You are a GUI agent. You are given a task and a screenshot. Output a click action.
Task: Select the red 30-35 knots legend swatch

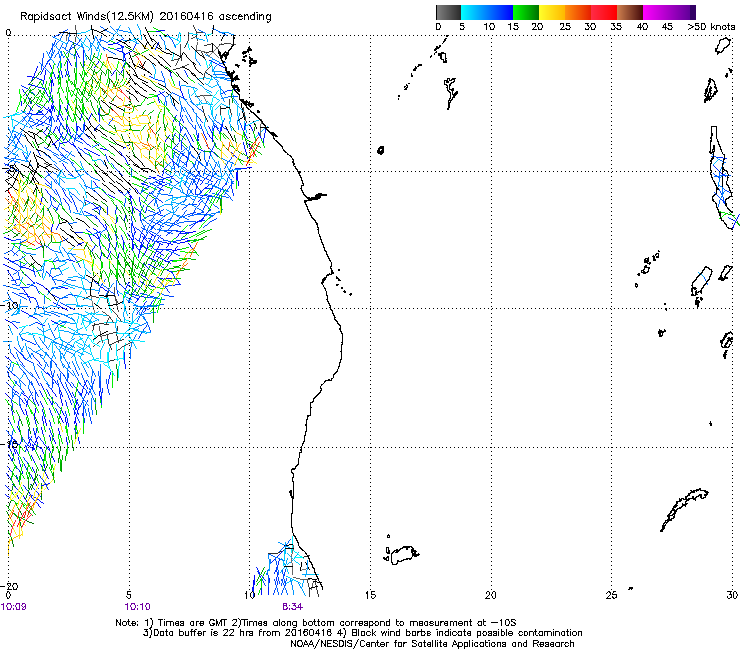(604, 12)
